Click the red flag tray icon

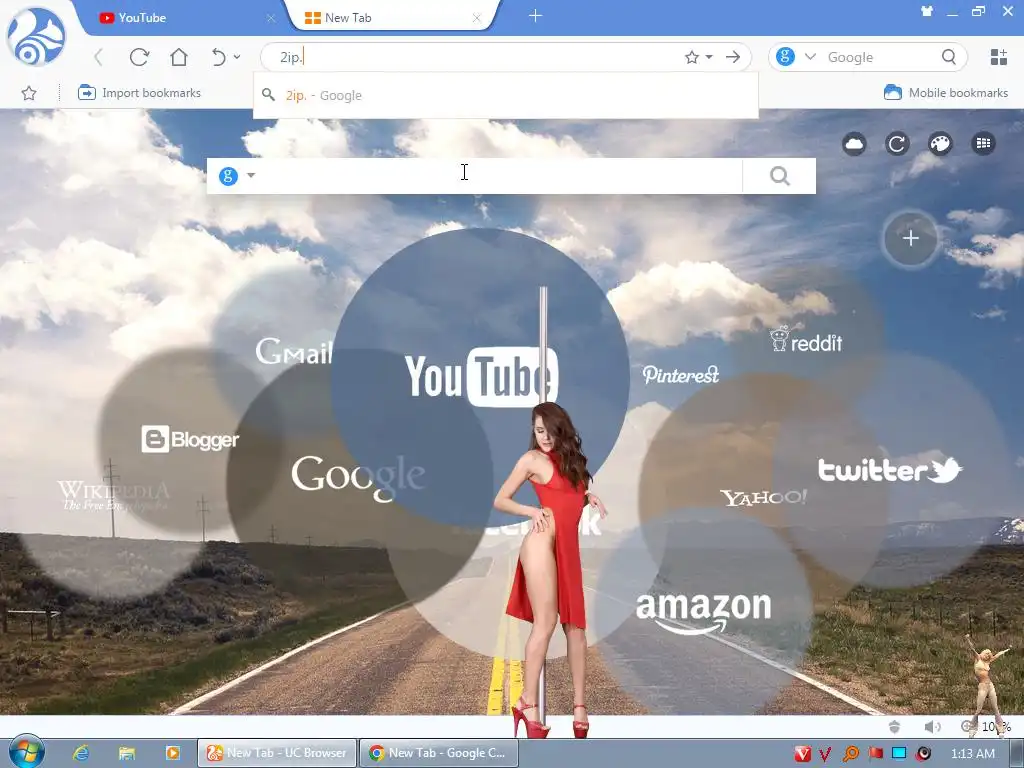click(876, 754)
